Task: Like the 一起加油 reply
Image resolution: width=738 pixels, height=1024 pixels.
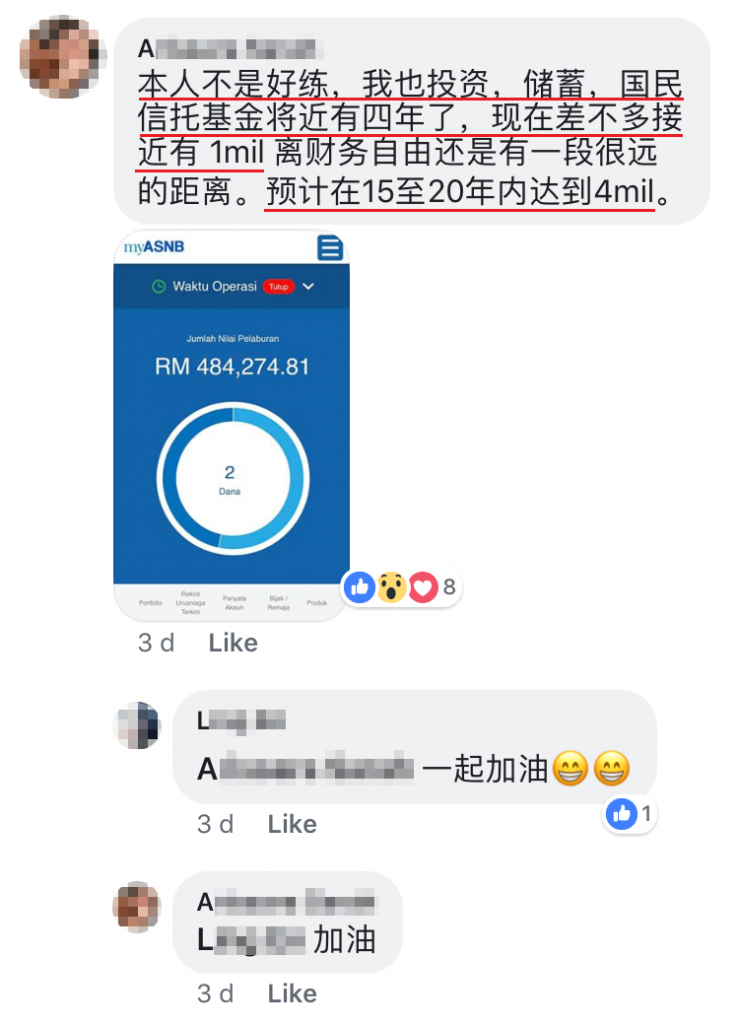Action: point(292,824)
